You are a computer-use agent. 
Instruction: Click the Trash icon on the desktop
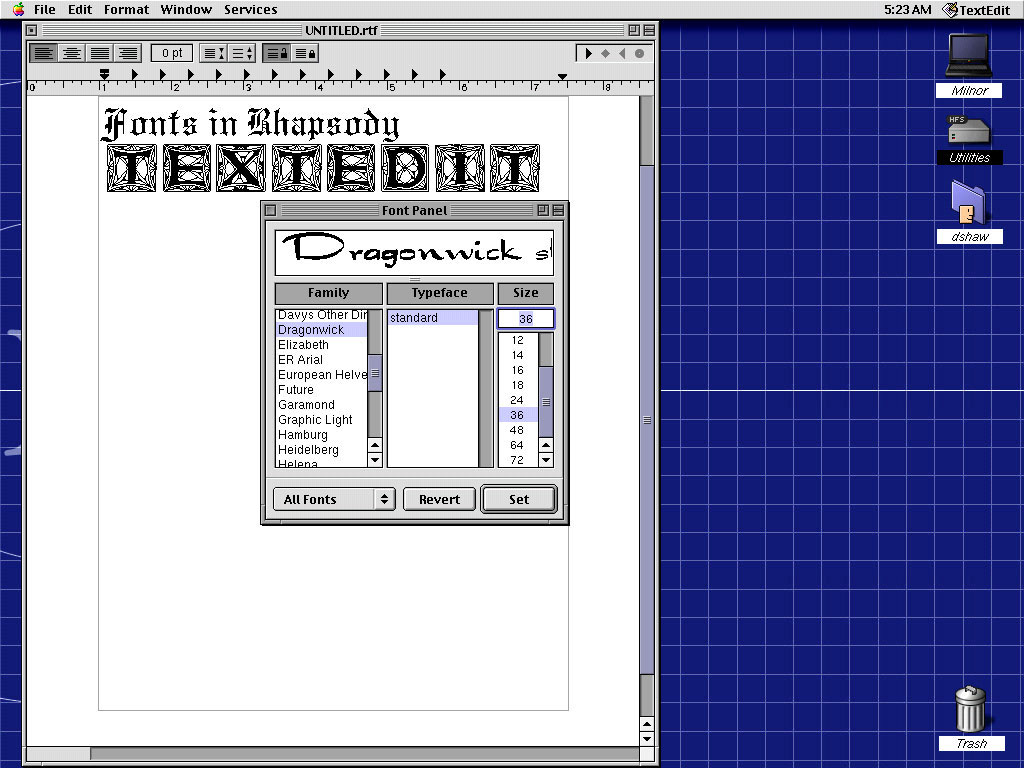click(970, 709)
